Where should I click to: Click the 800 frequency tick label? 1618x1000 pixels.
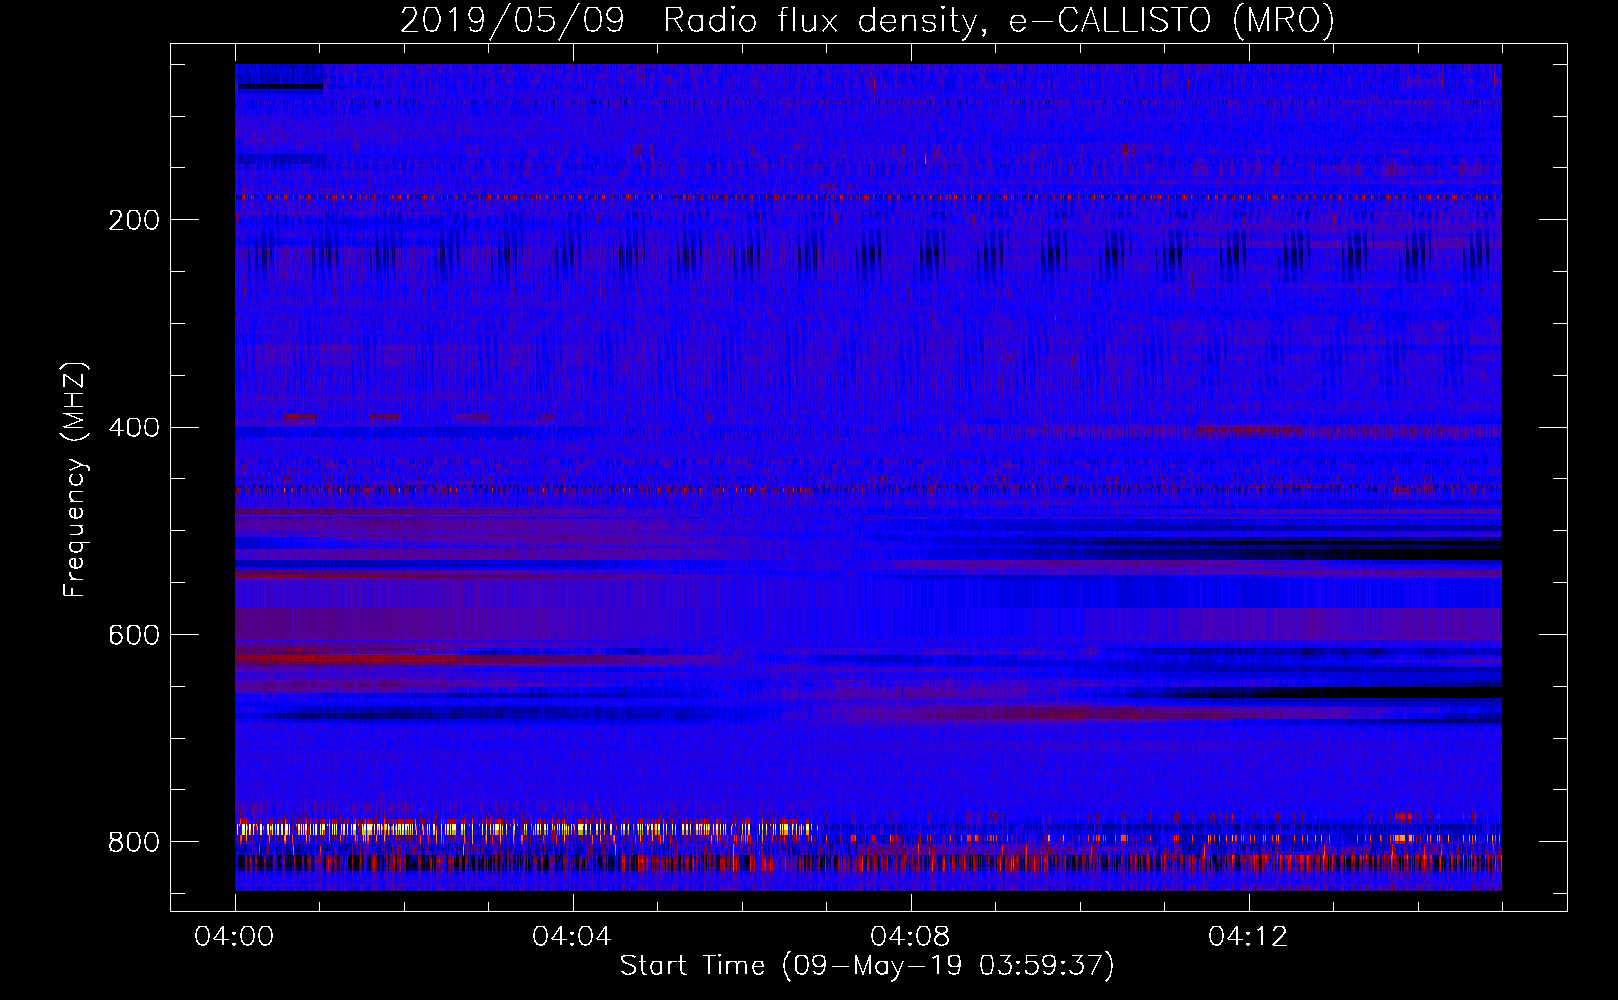pos(133,843)
